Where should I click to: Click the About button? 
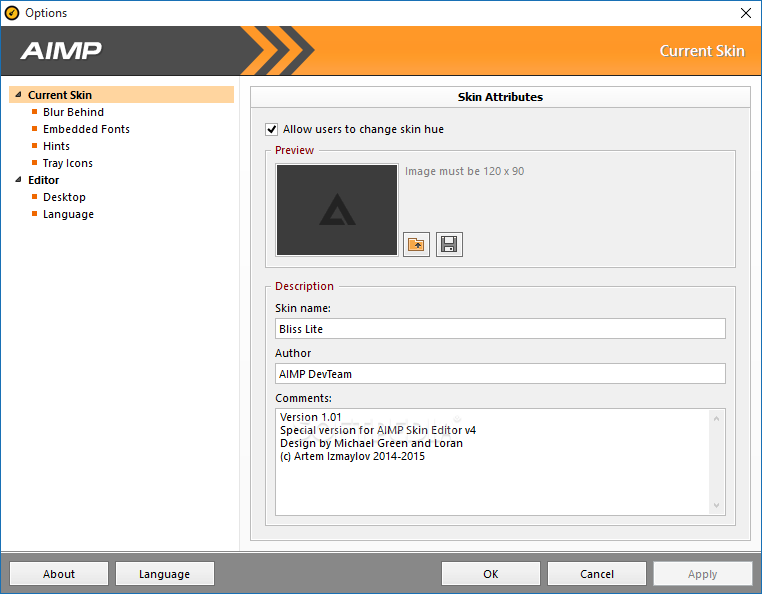click(x=59, y=574)
